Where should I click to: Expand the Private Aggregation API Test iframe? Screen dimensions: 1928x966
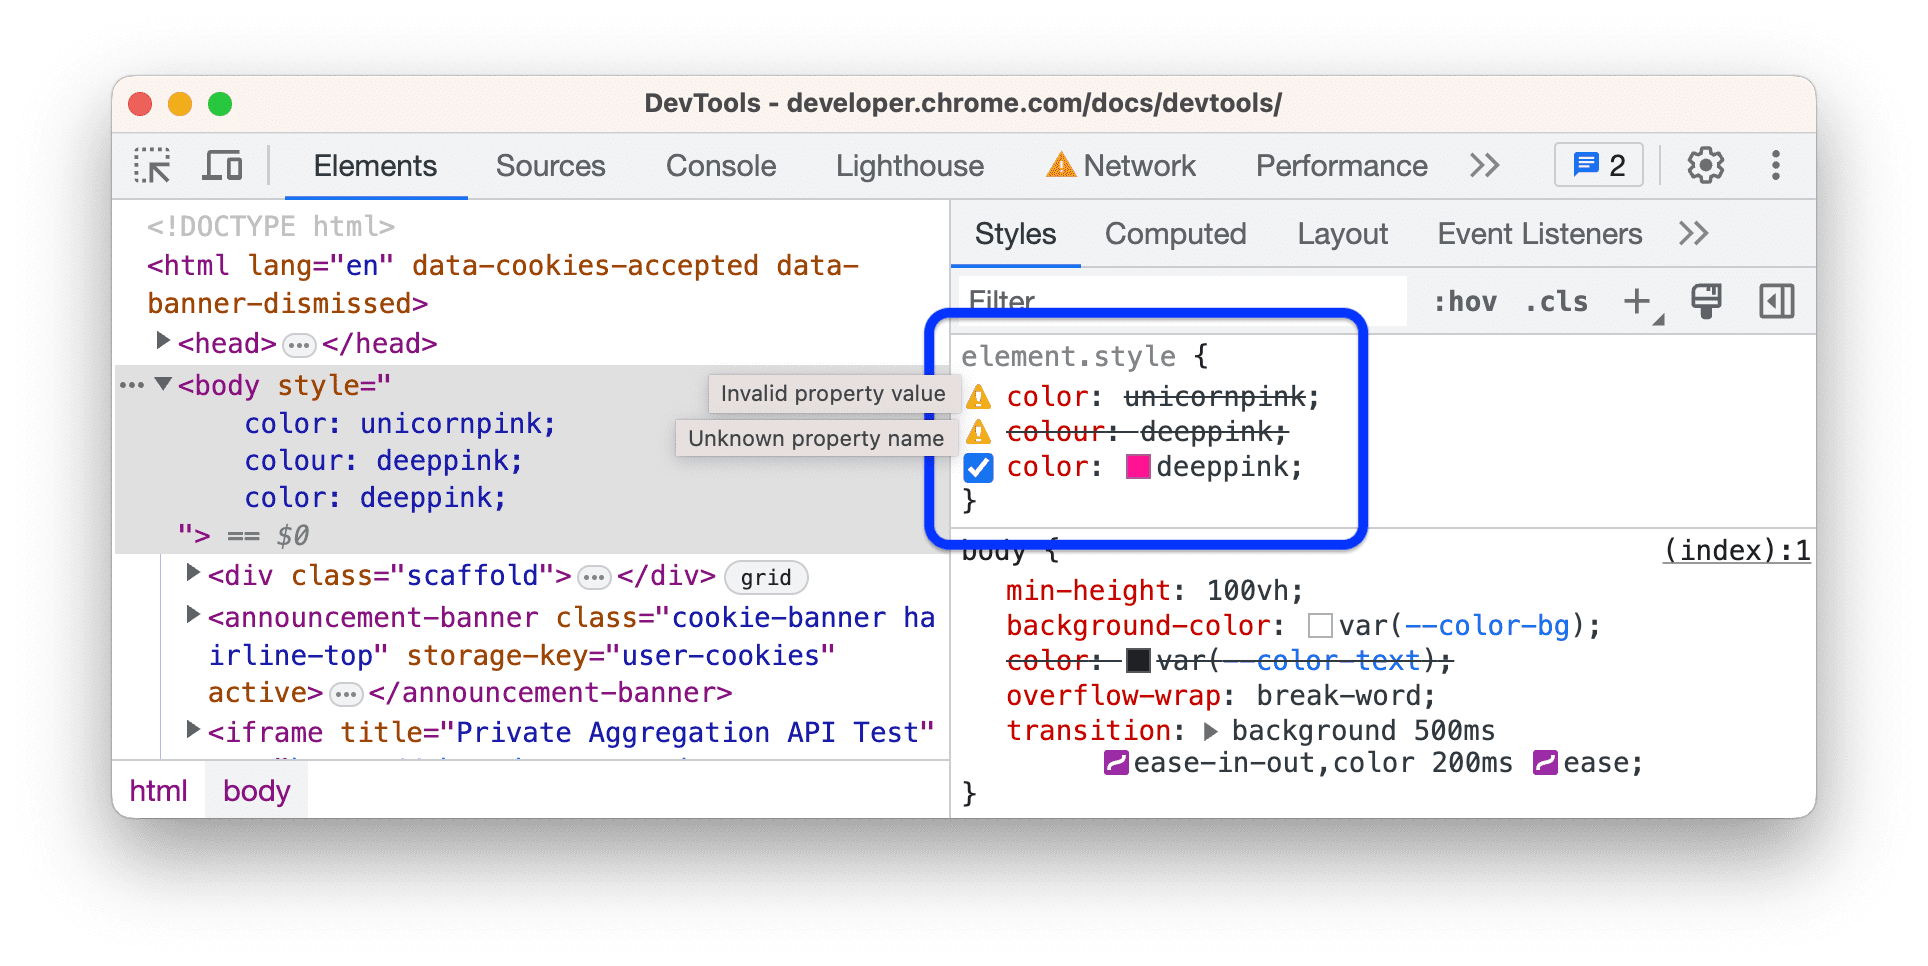click(x=193, y=729)
